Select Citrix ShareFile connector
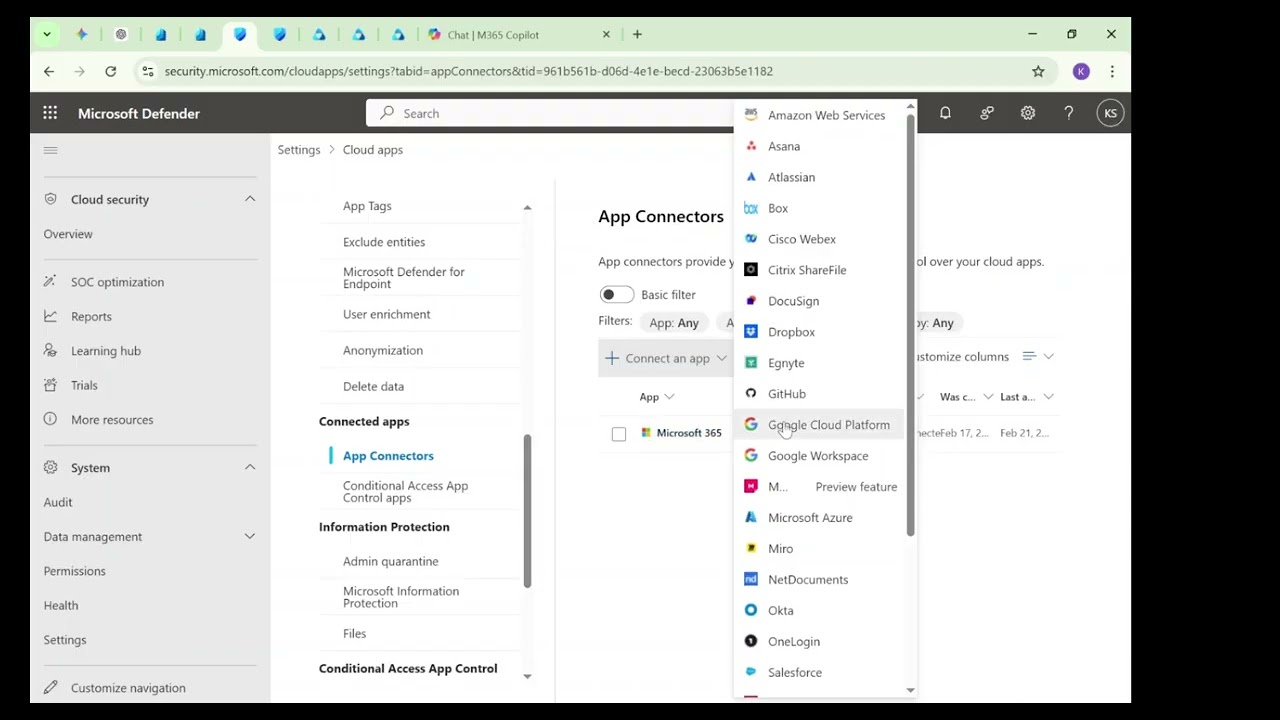This screenshot has width=1280, height=720. [818, 270]
